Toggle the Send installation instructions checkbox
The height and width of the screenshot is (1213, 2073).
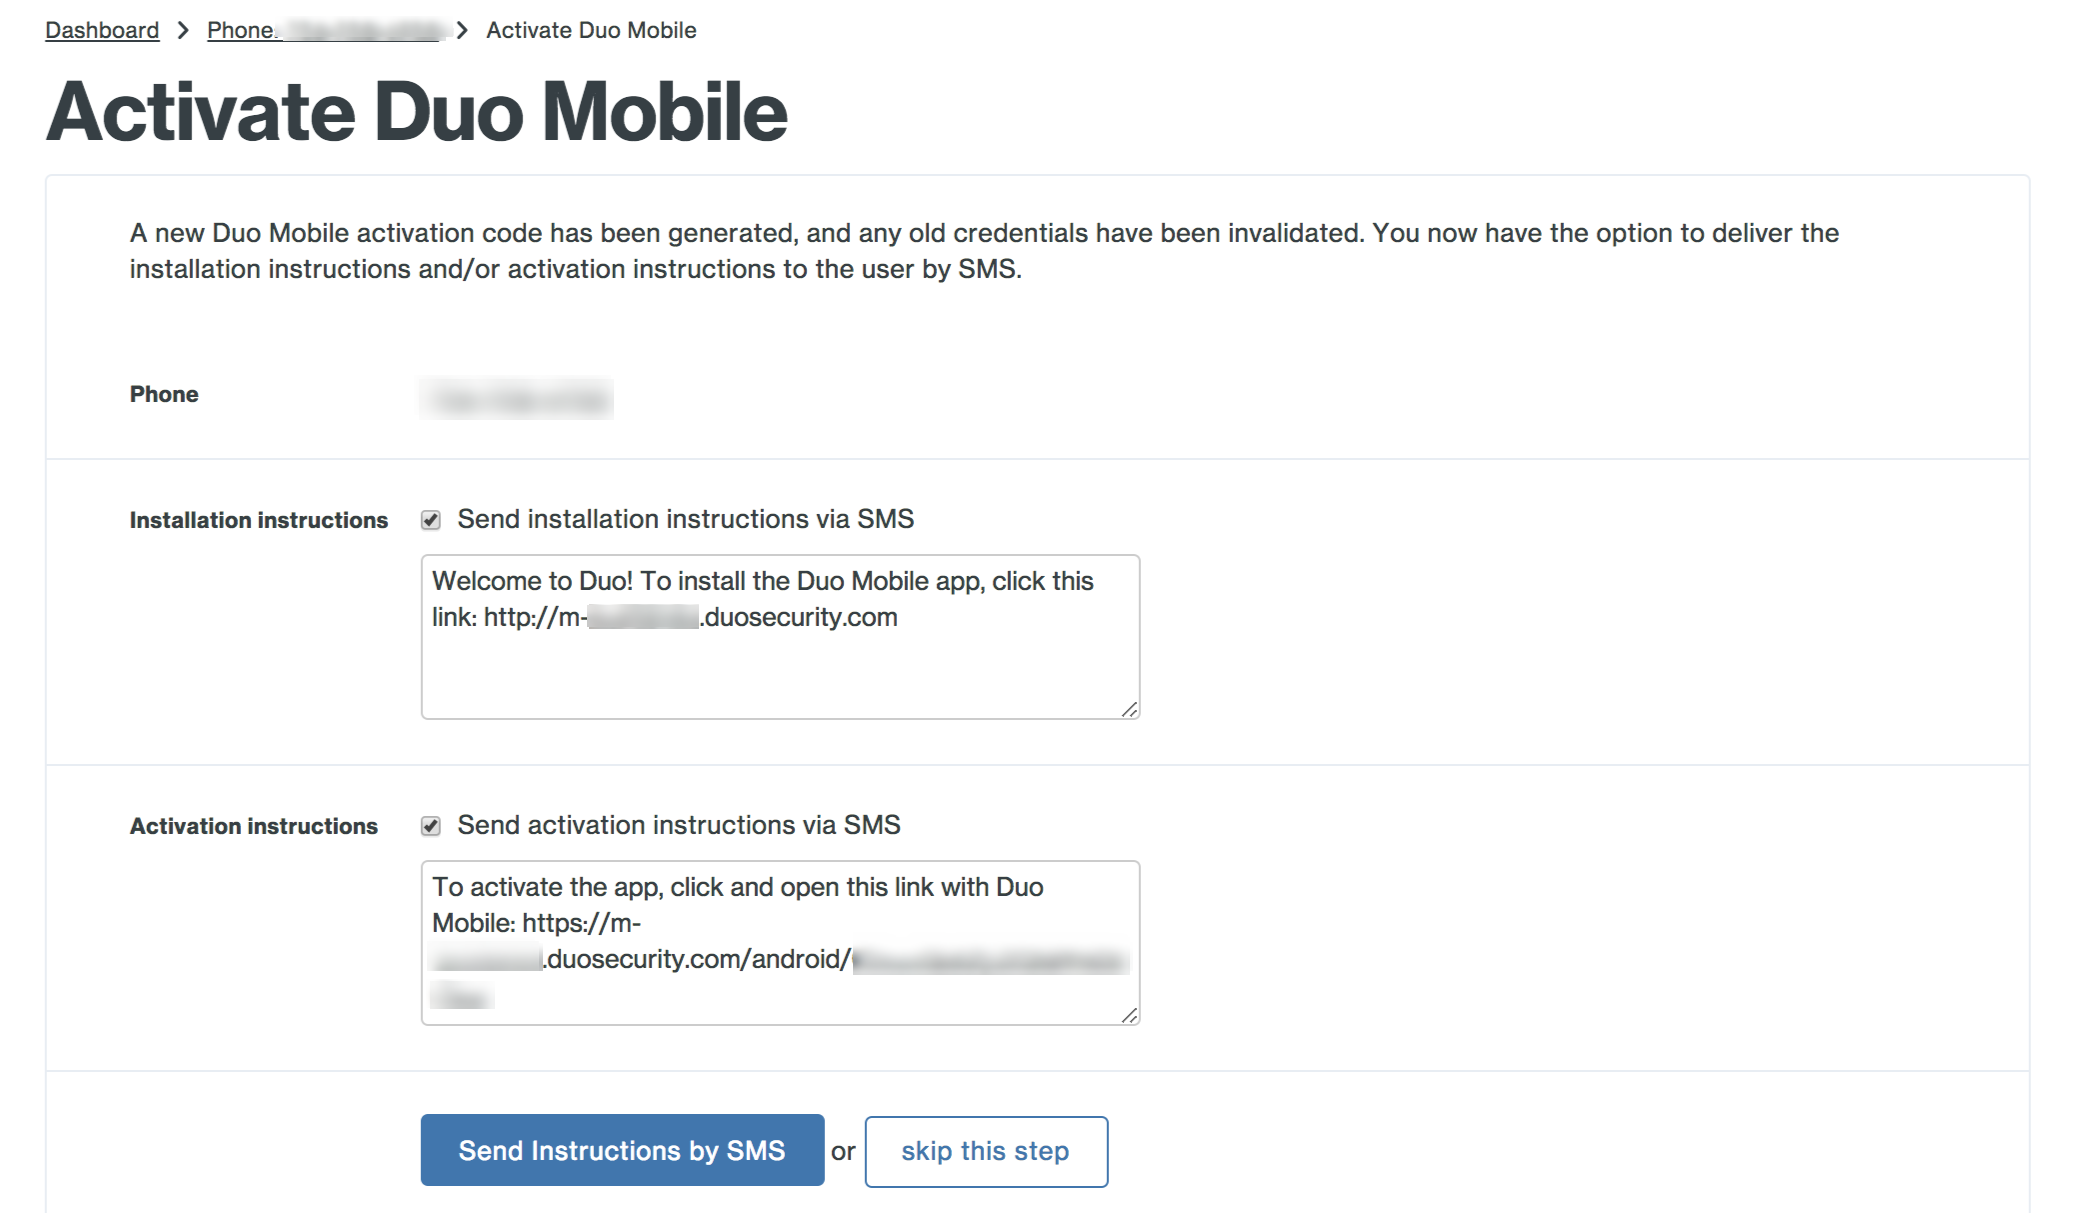pos(432,518)
